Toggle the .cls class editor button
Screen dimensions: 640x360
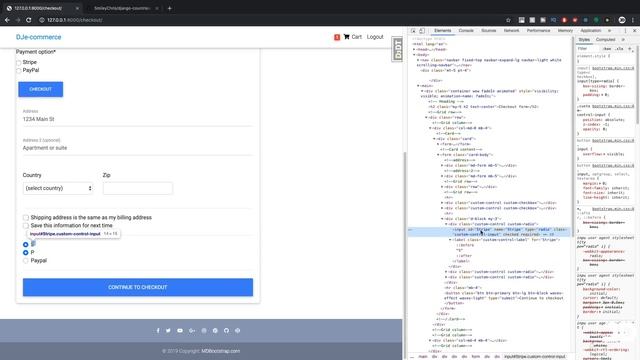(620, 49)
